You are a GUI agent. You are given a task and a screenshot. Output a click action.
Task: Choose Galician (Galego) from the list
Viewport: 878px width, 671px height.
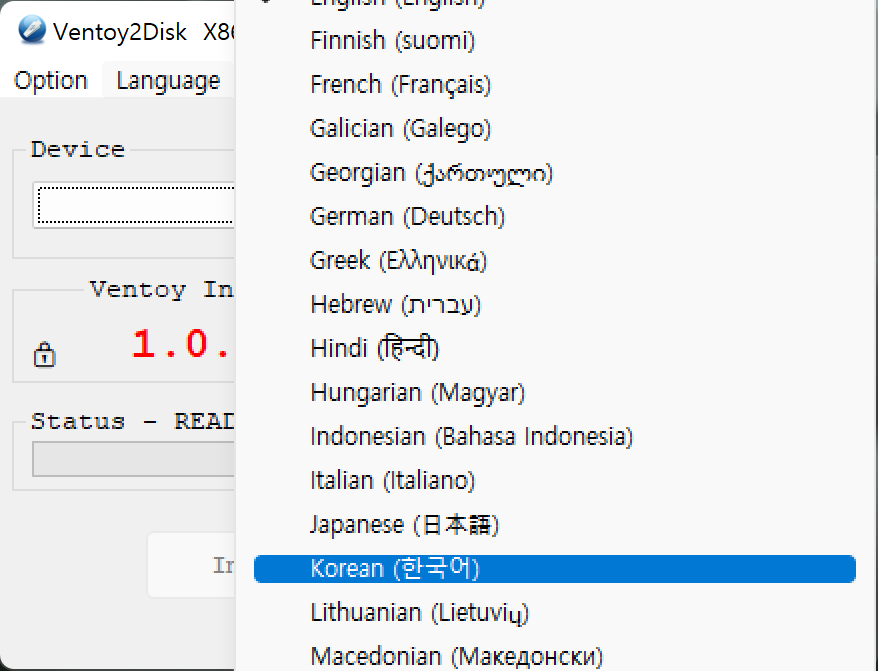(x=554, y=129)
